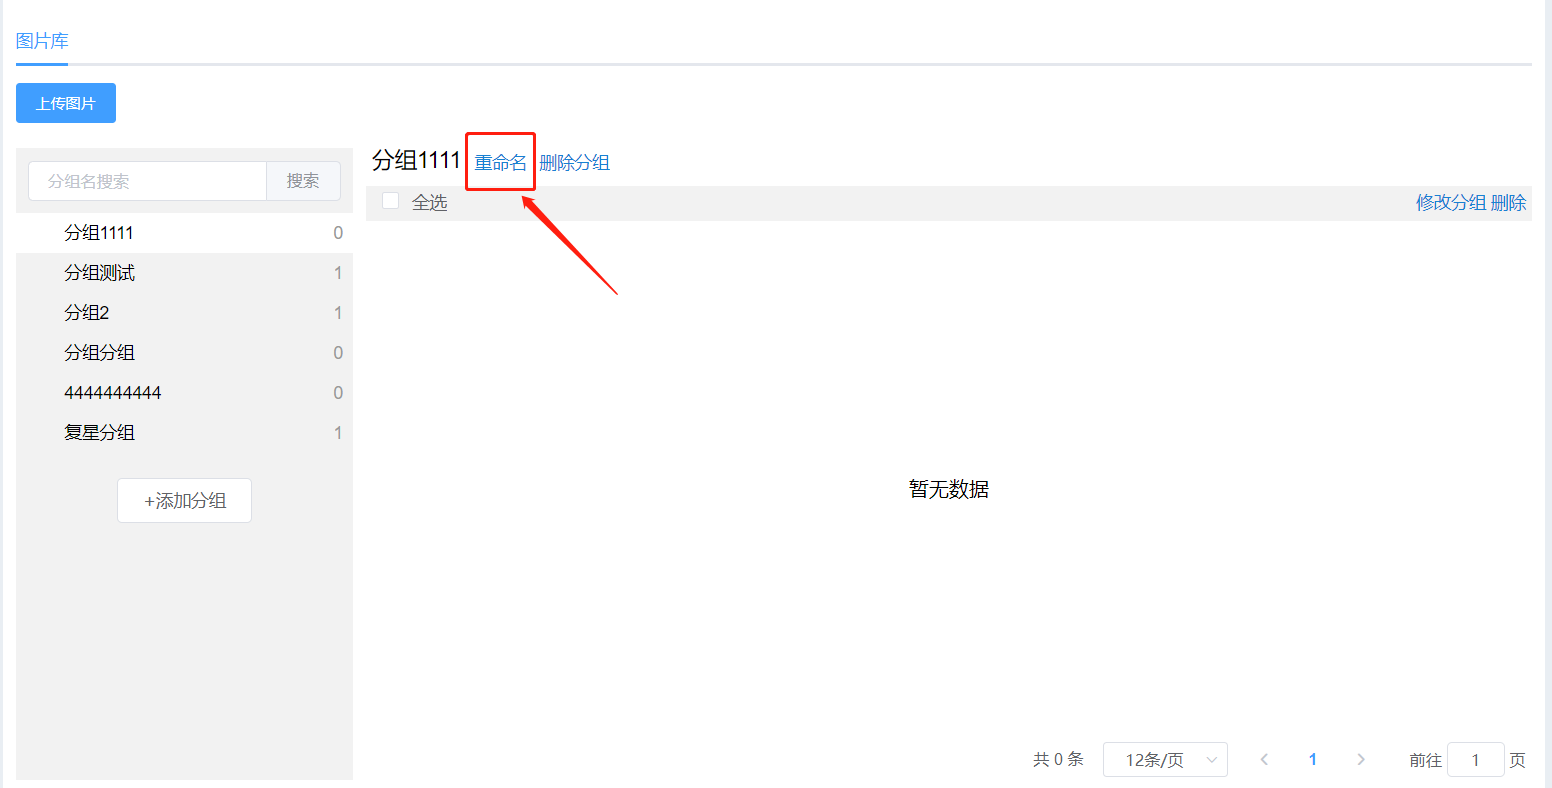Image resolution: width=1552 pixels, height=788 pixels.
Task: Tick the 全选 select-all checkbox
Action: click(390, 201)
